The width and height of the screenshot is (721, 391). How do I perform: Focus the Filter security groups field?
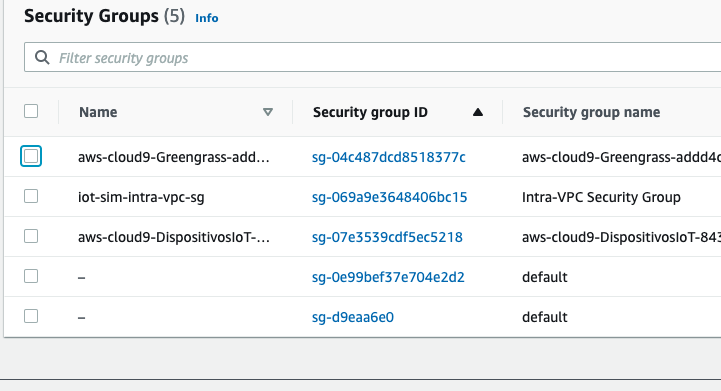[x=372, y=58]
